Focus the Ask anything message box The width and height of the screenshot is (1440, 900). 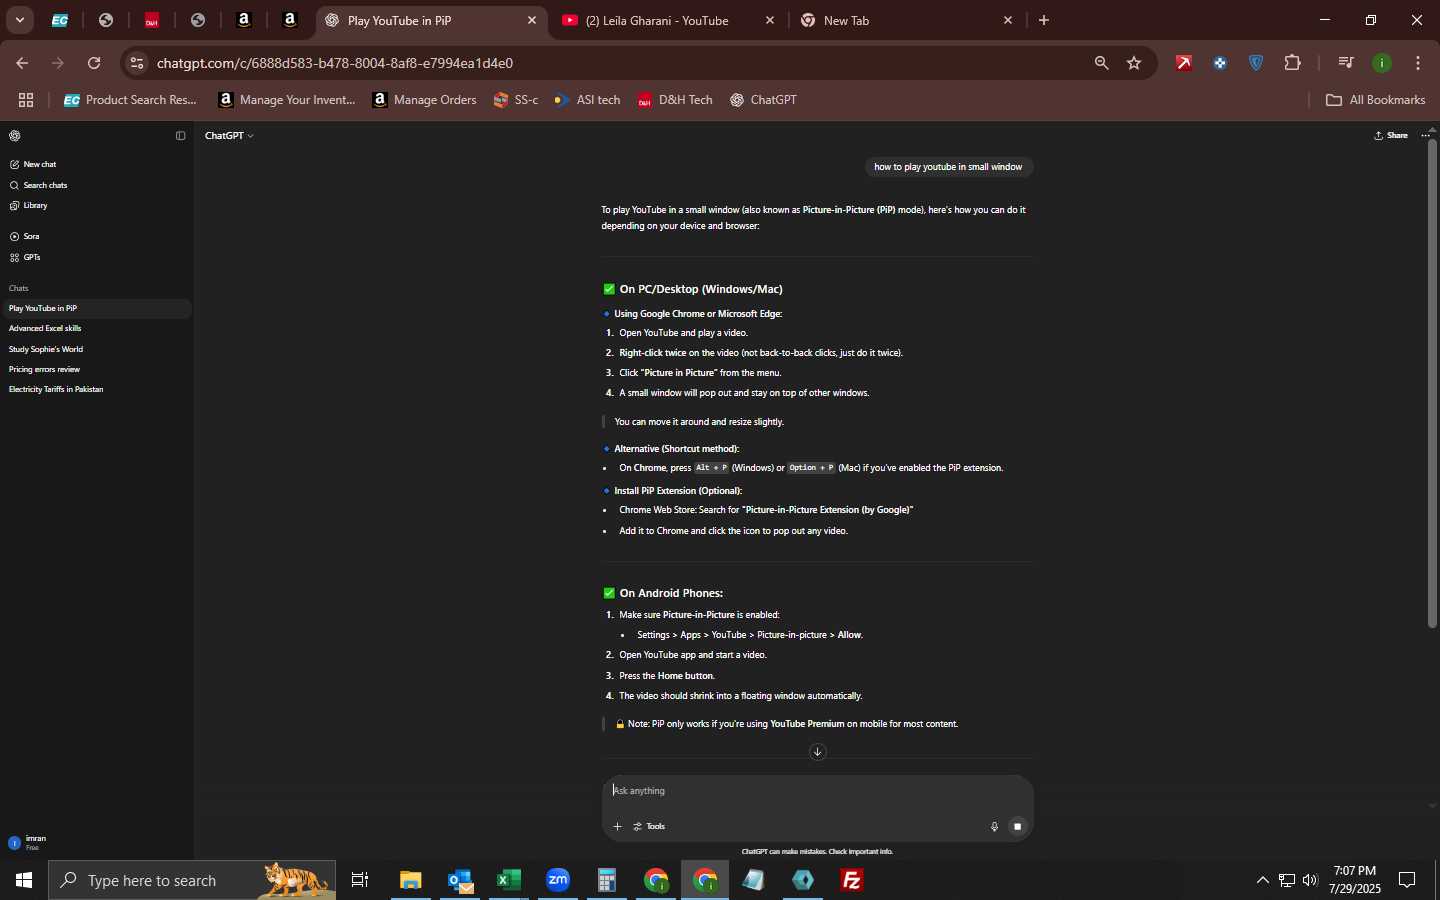(x=818, y=791)
